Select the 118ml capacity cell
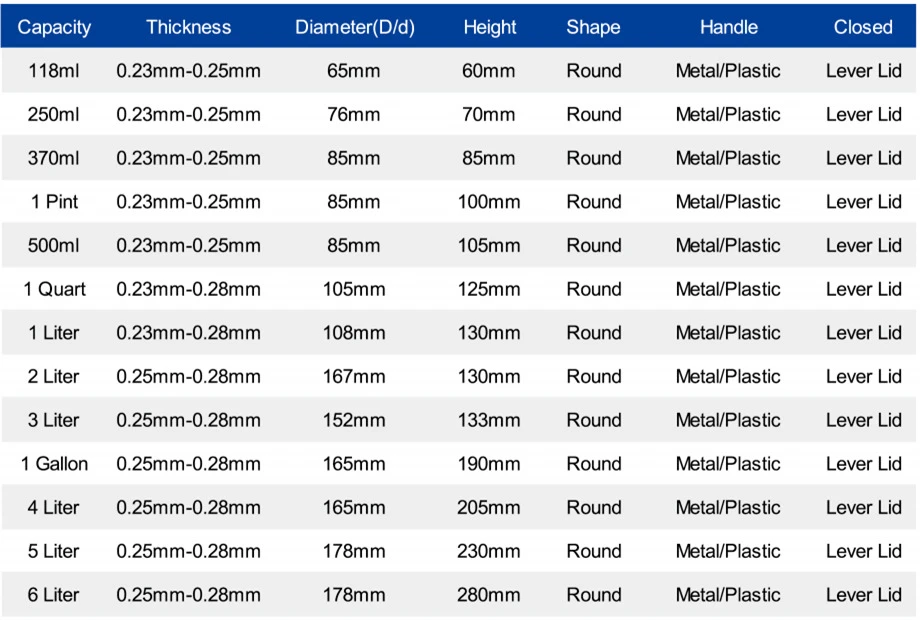The height and width of the screenshot is (620, 920). click(53, 71)
